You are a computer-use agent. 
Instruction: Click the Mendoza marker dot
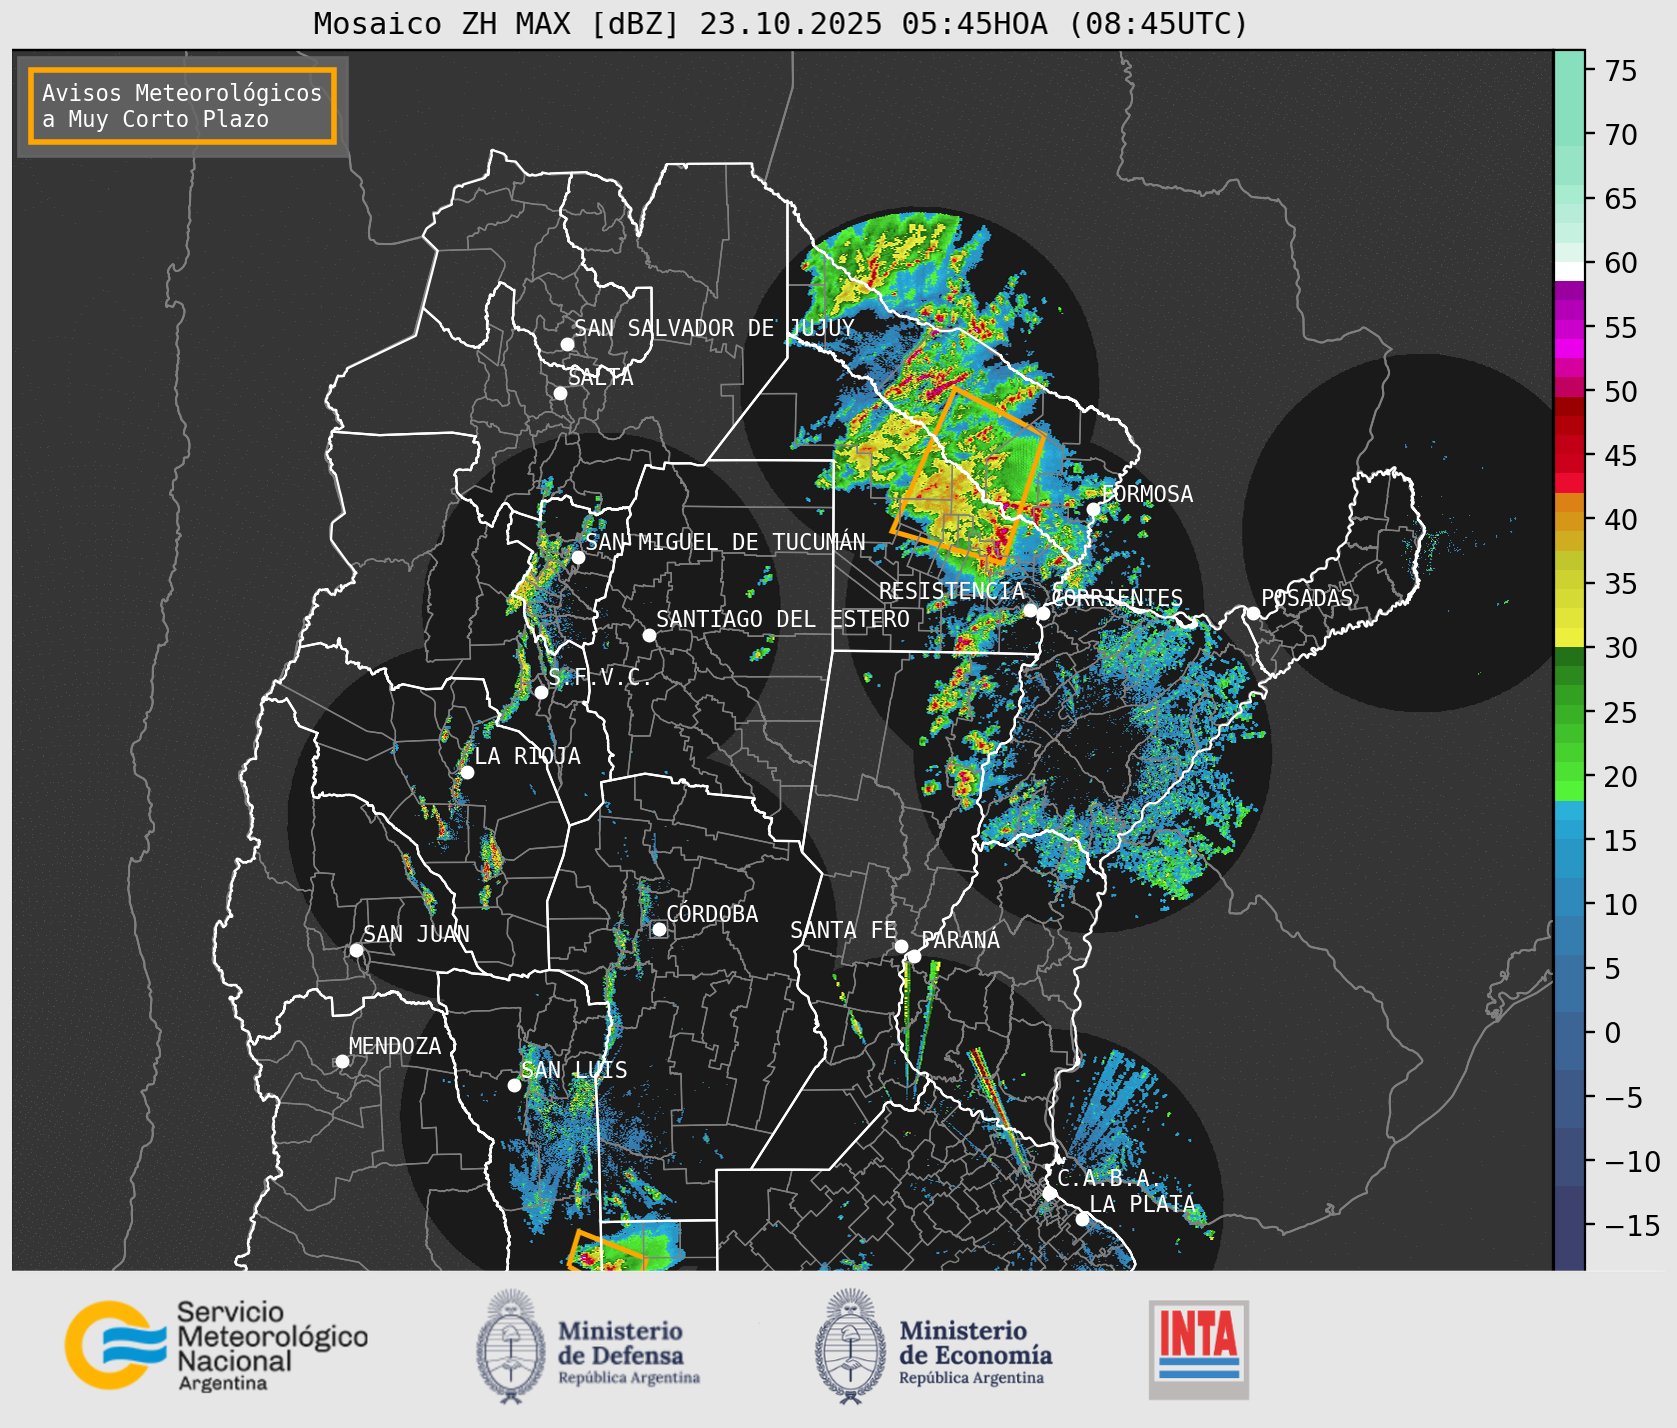pos(342,1061)
